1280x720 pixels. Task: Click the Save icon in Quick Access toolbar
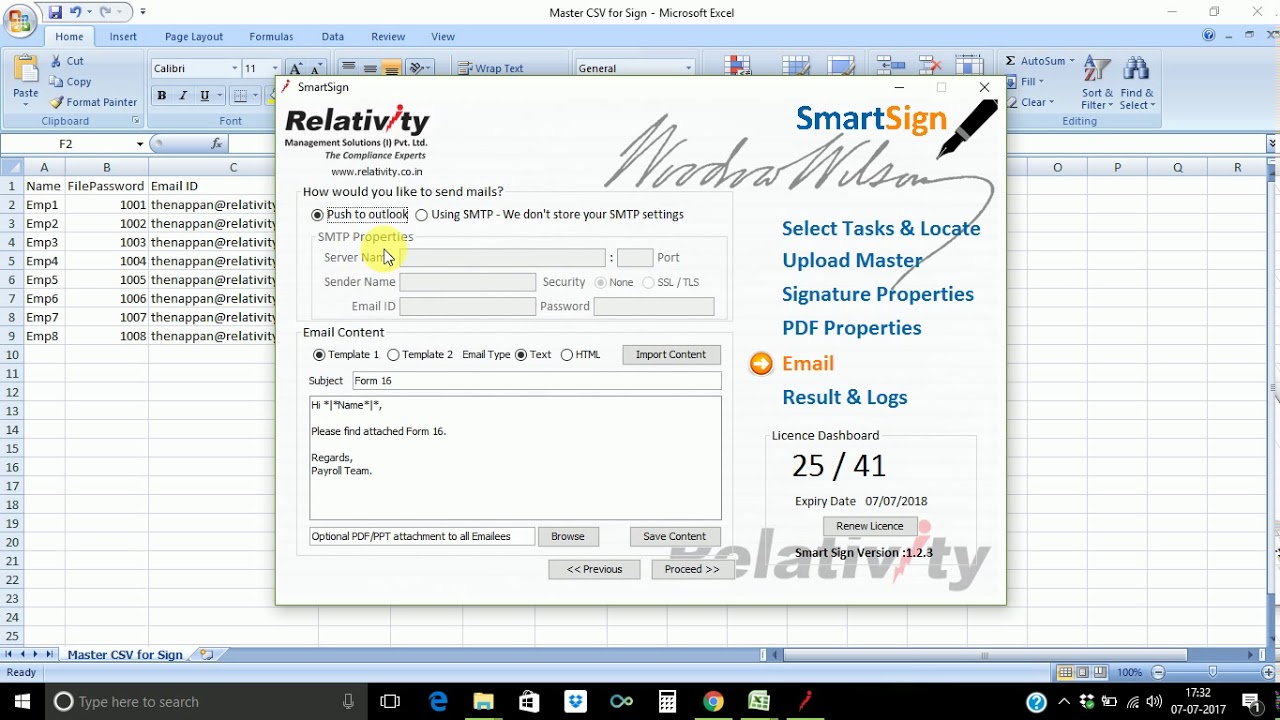pyautogui.click(x=55, y=12)
